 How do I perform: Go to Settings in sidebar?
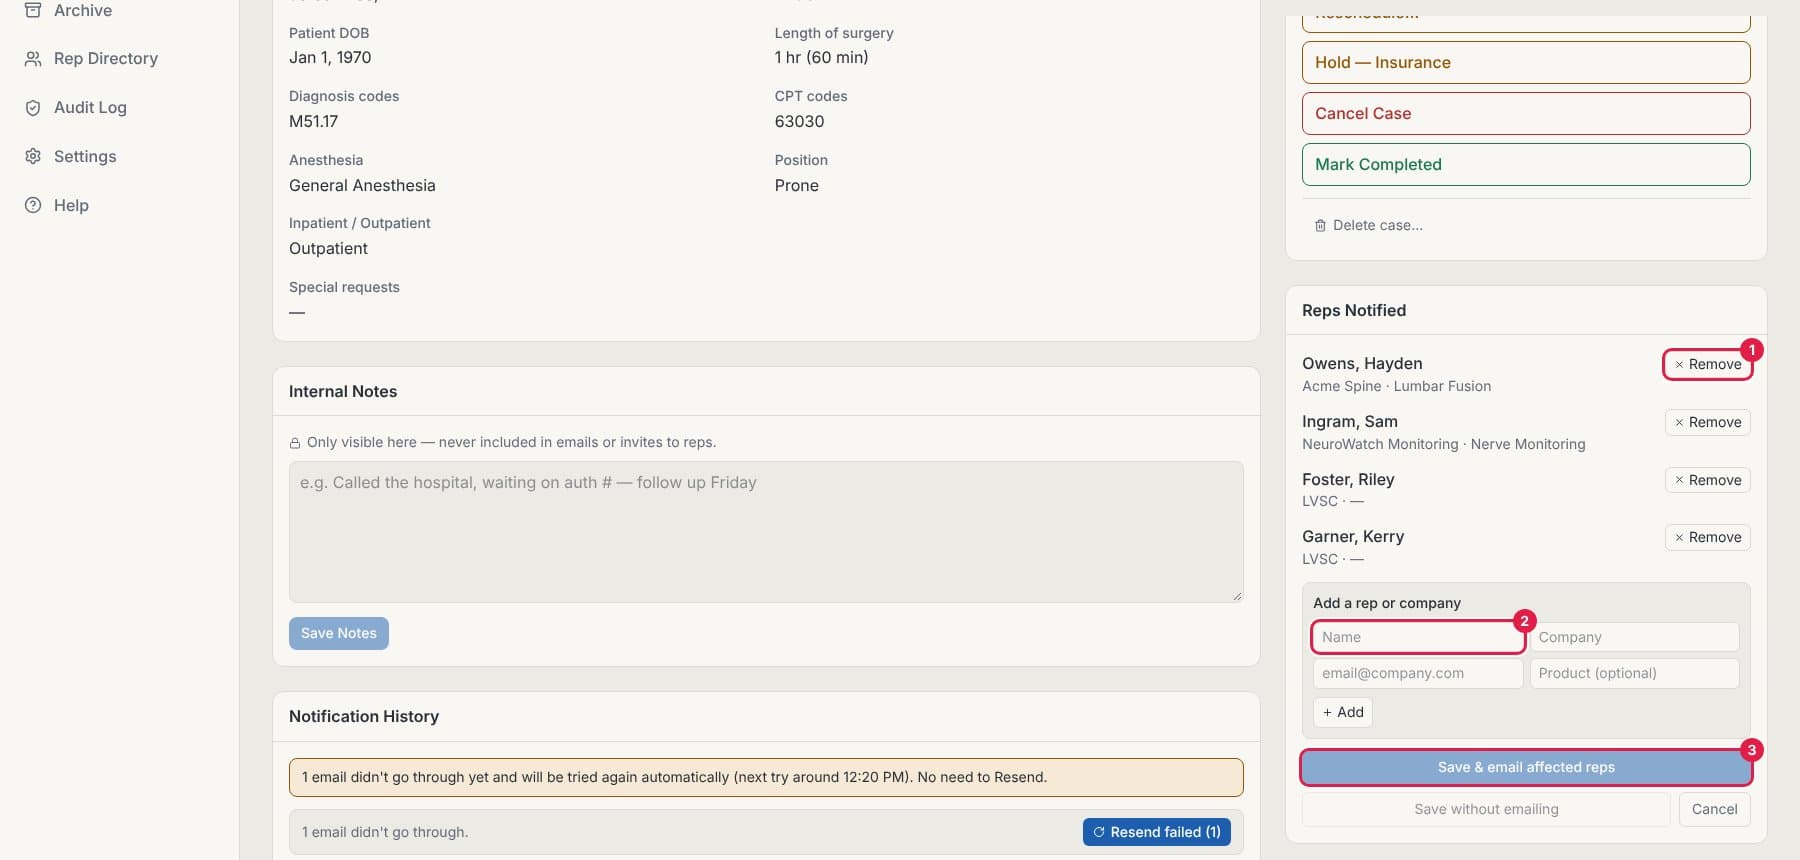point(85,157)
